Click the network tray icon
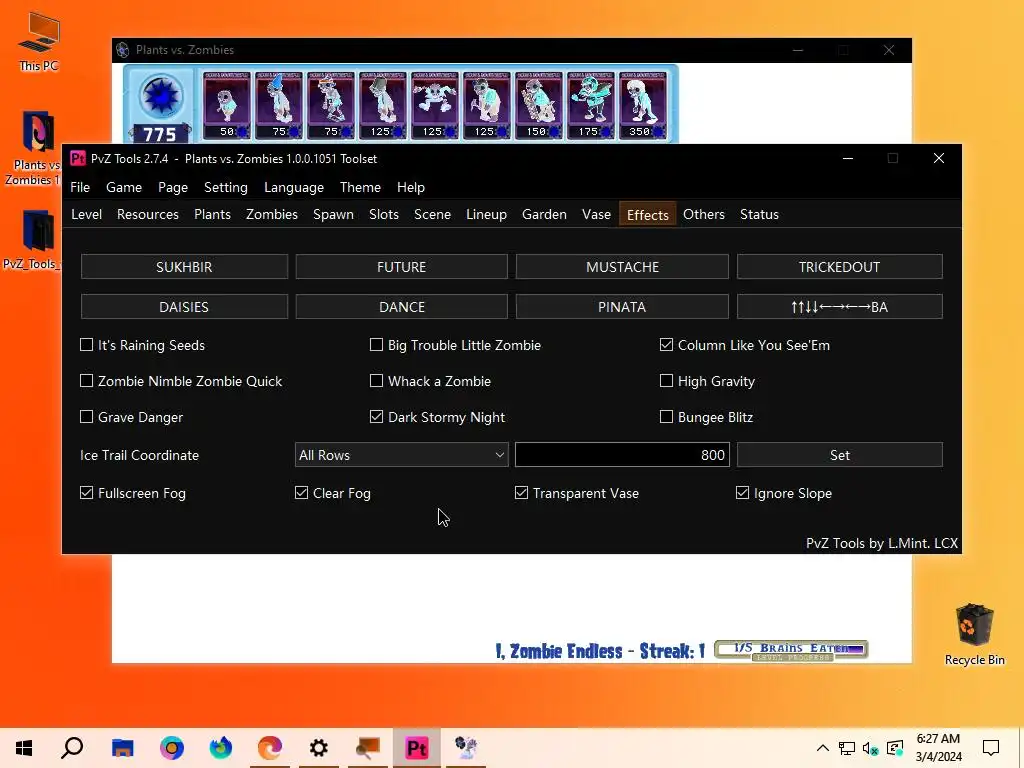The width and height of the screenshot is (1024, 768). tap(847, 748)
